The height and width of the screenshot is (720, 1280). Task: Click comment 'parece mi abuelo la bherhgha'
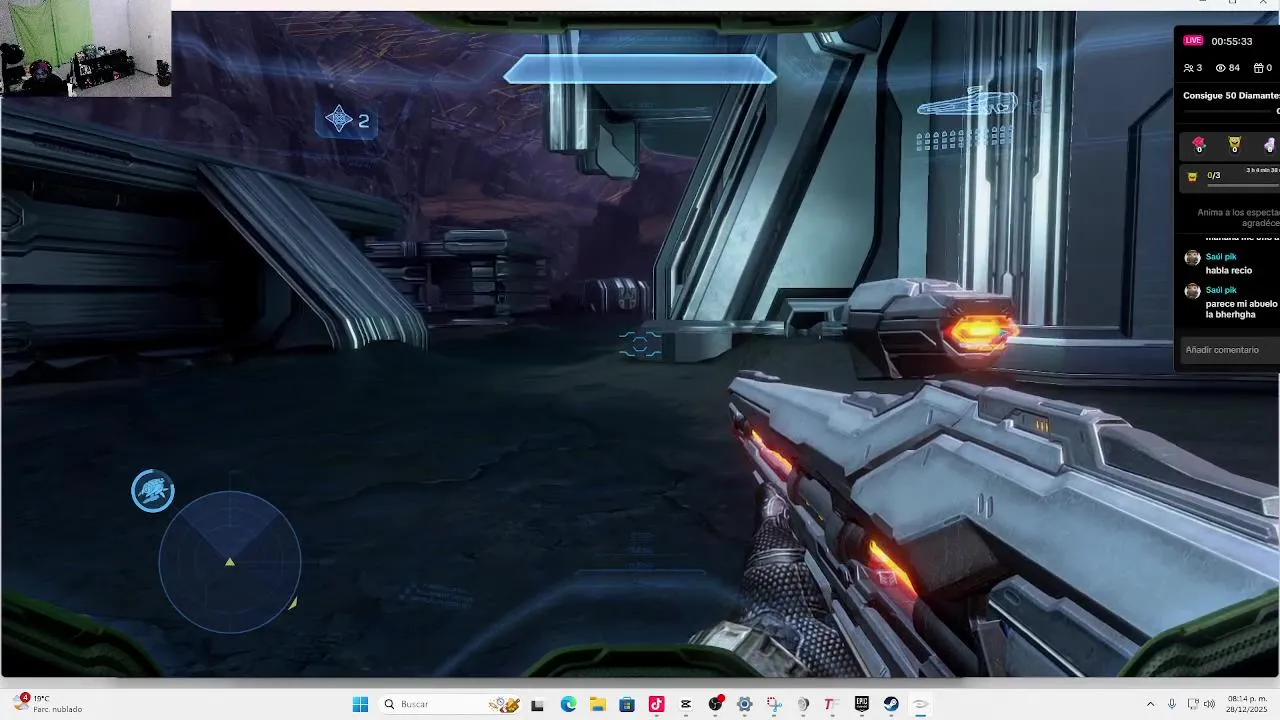(x=1242, y=309)
